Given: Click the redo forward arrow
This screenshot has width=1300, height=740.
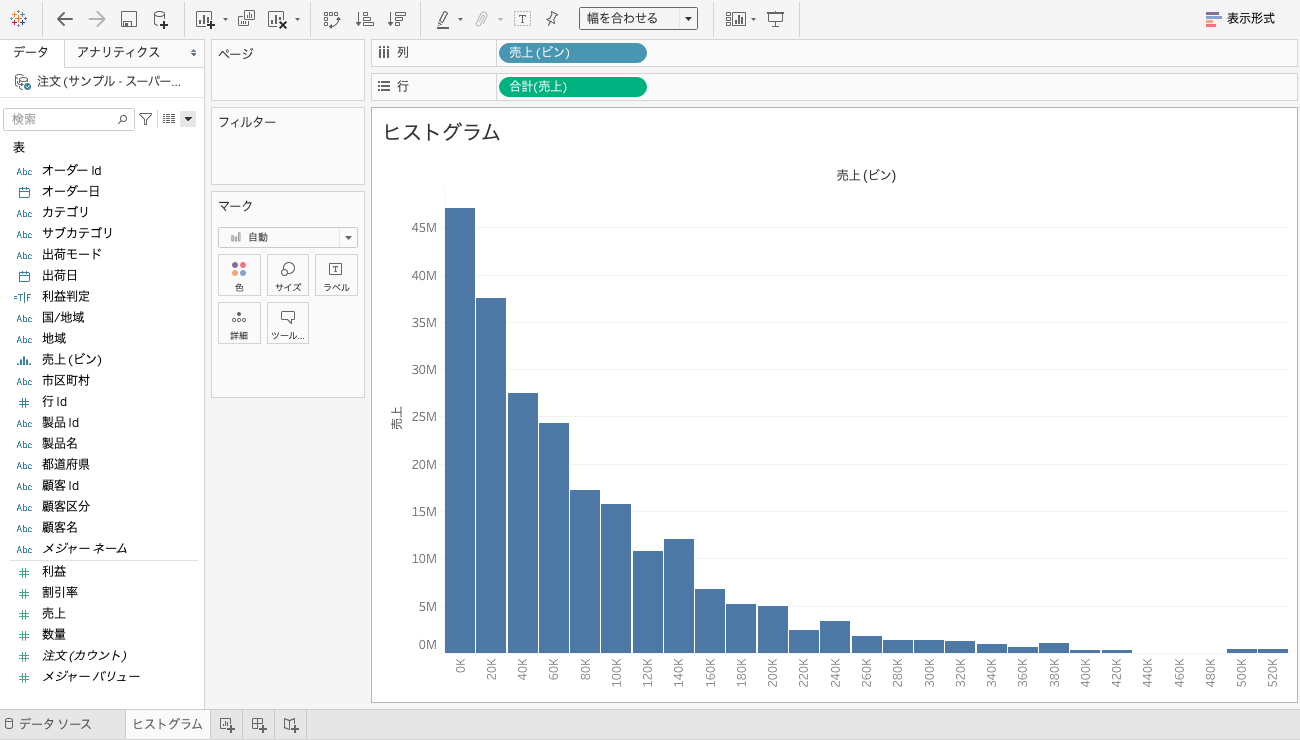Looking at the screenshot, I should [97, 19].
